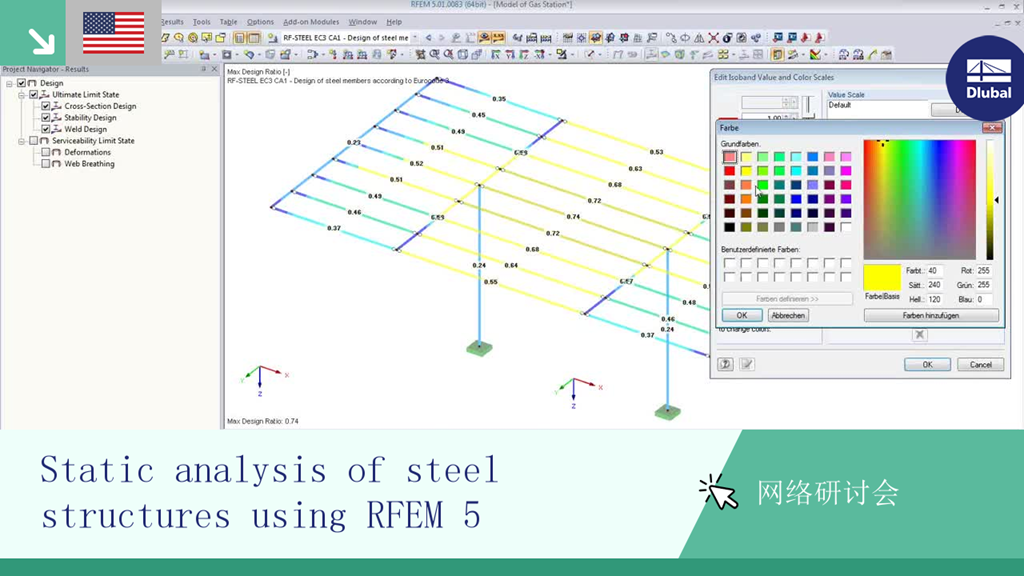Viewport: 1024px width, 576px height.
Task: Click OK in the Farbe dialog
Action: point(742,315)
